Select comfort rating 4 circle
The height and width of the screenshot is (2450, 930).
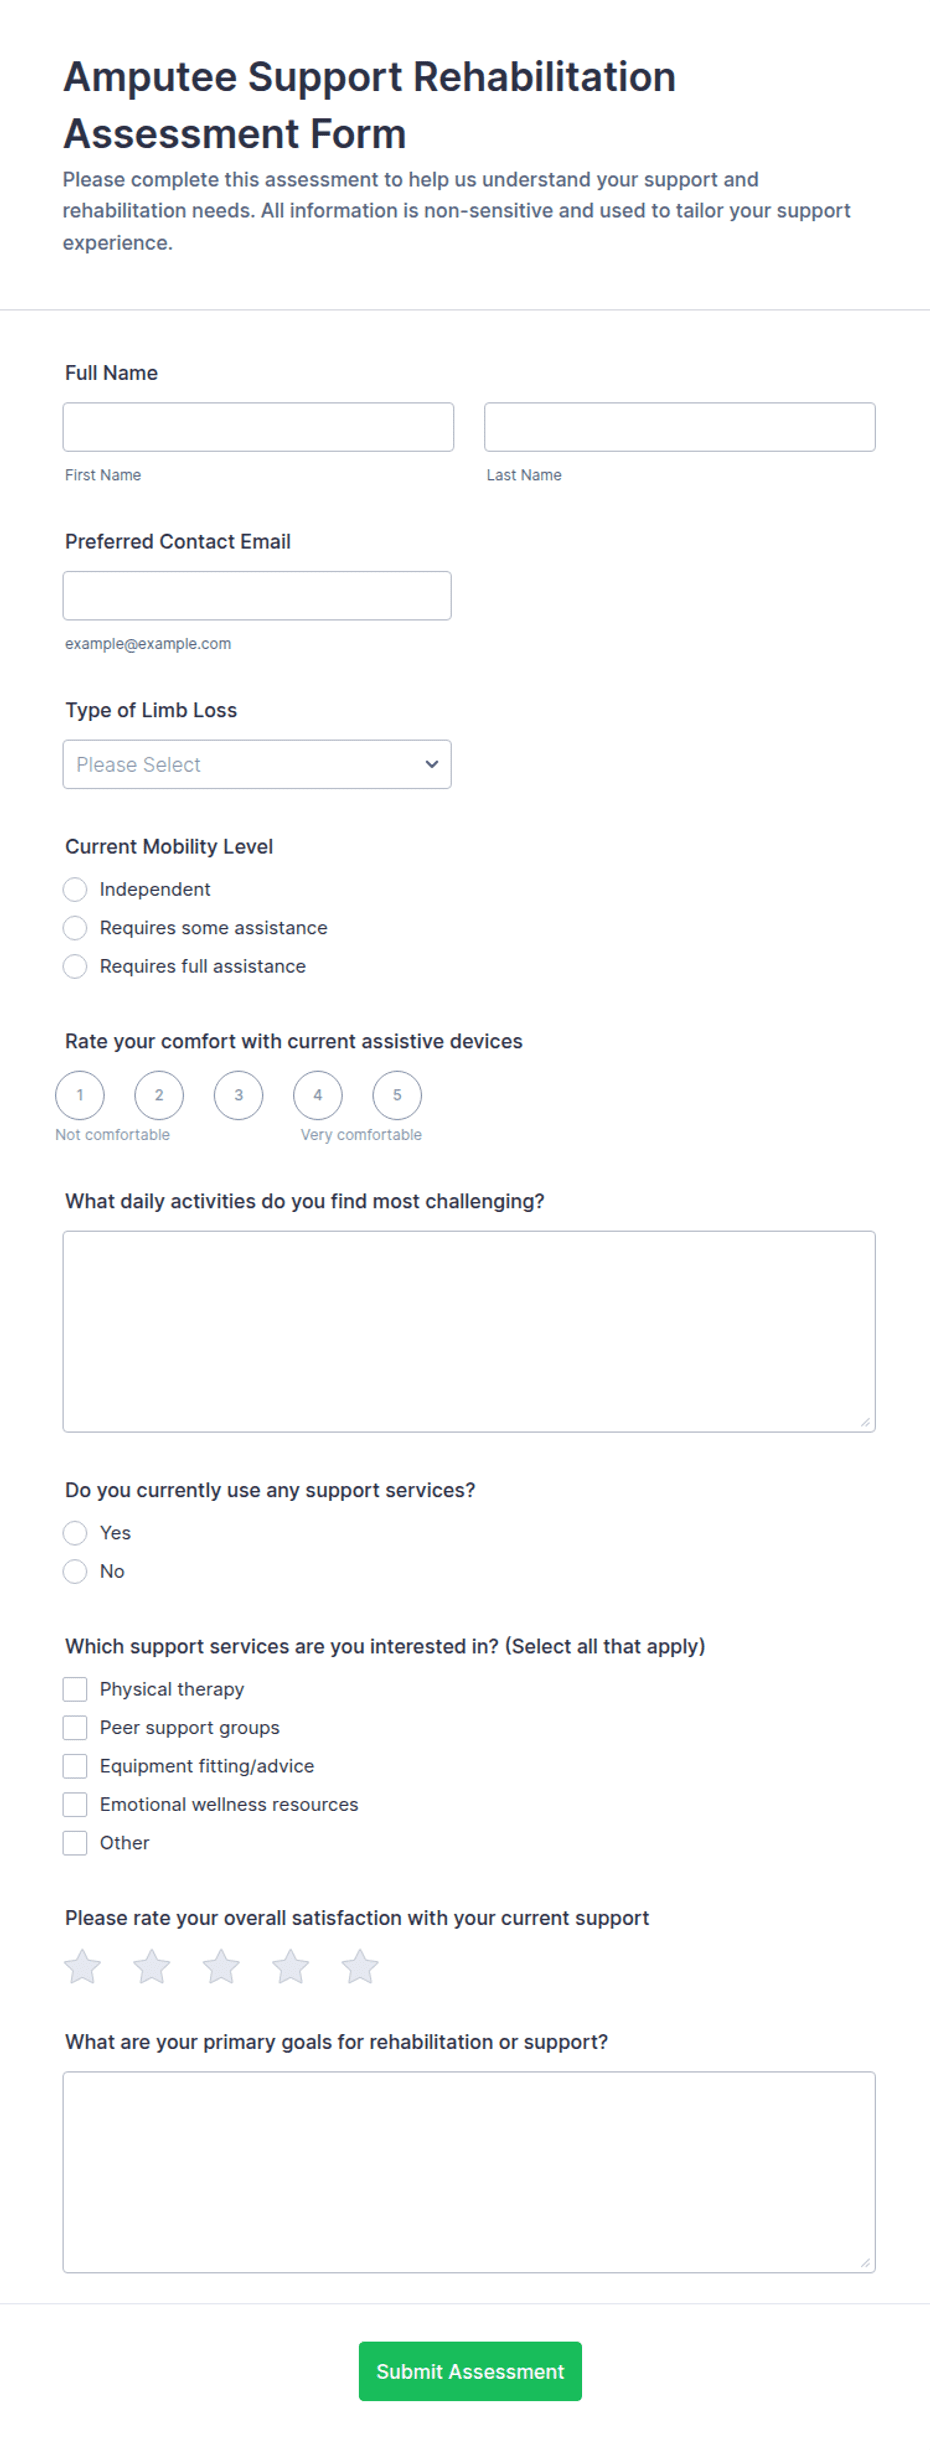coord(318,1095)
